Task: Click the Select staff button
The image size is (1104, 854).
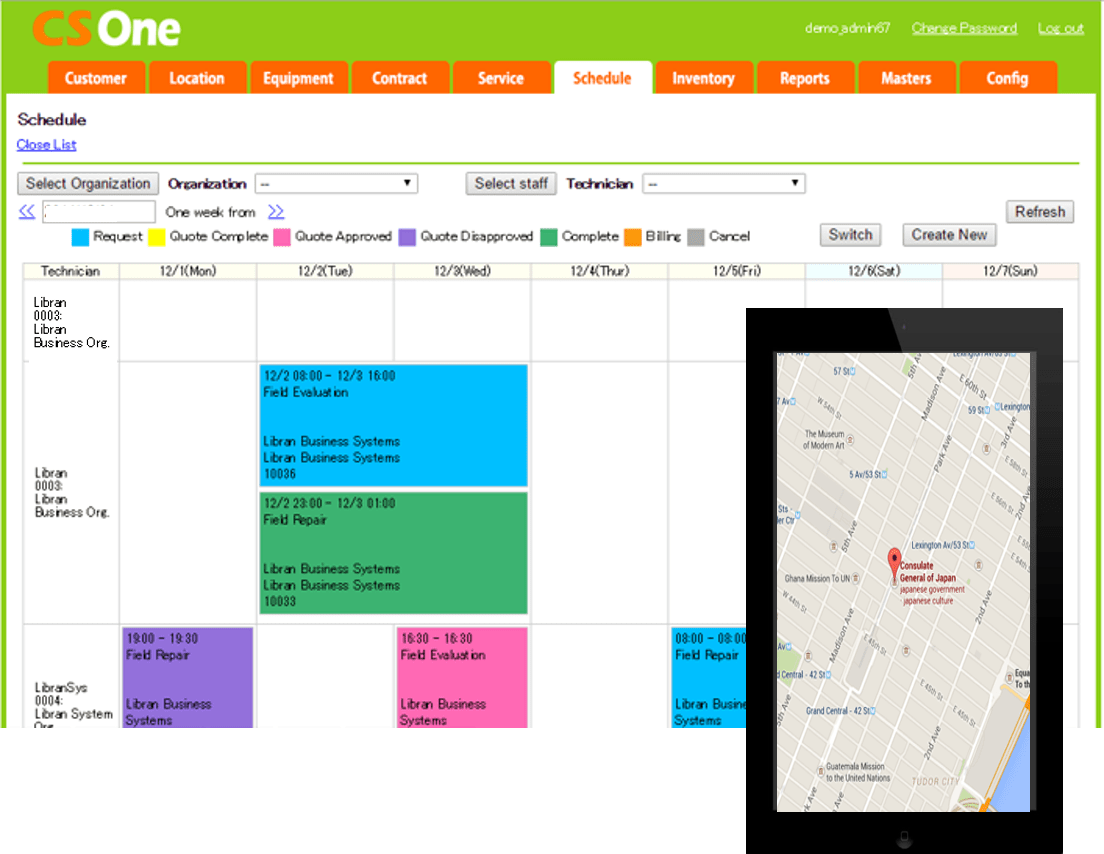Action: (x=511, y=184)
